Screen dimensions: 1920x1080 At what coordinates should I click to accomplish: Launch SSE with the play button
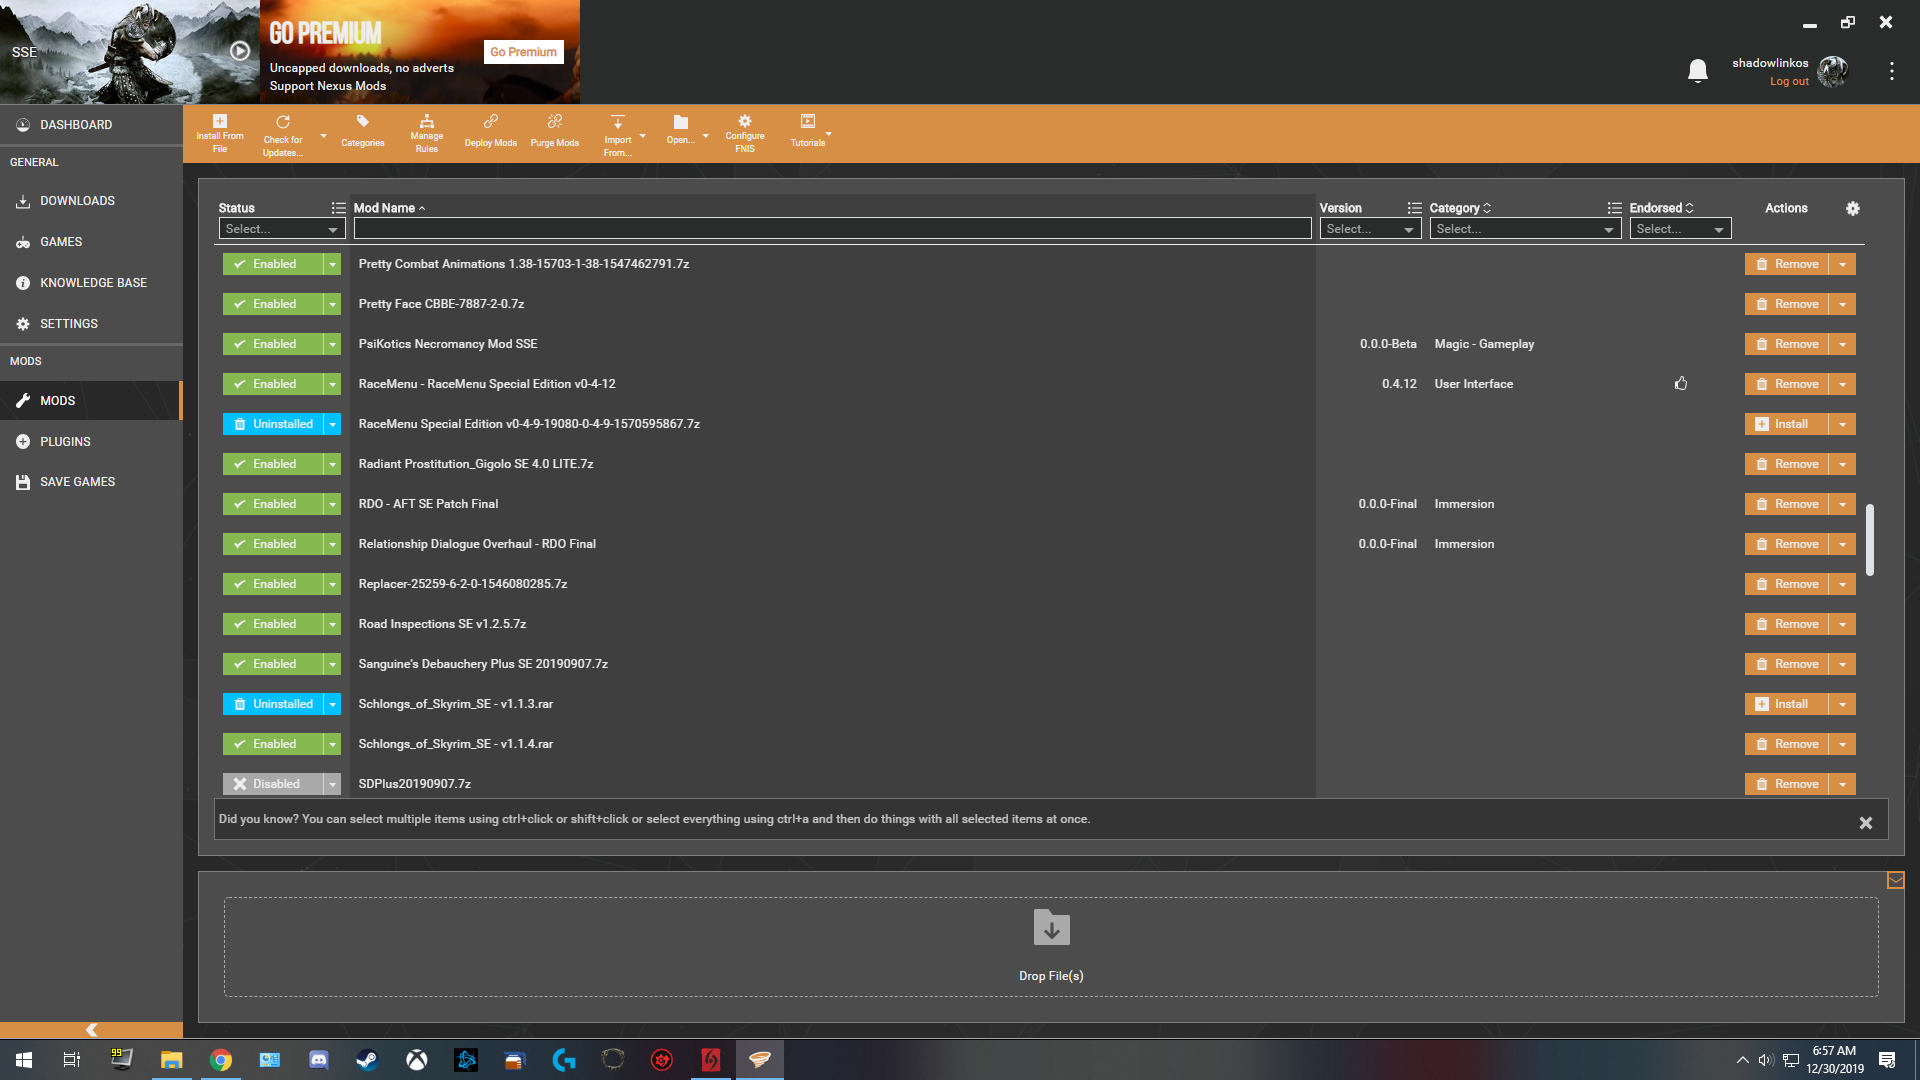(x=240, y=51)
